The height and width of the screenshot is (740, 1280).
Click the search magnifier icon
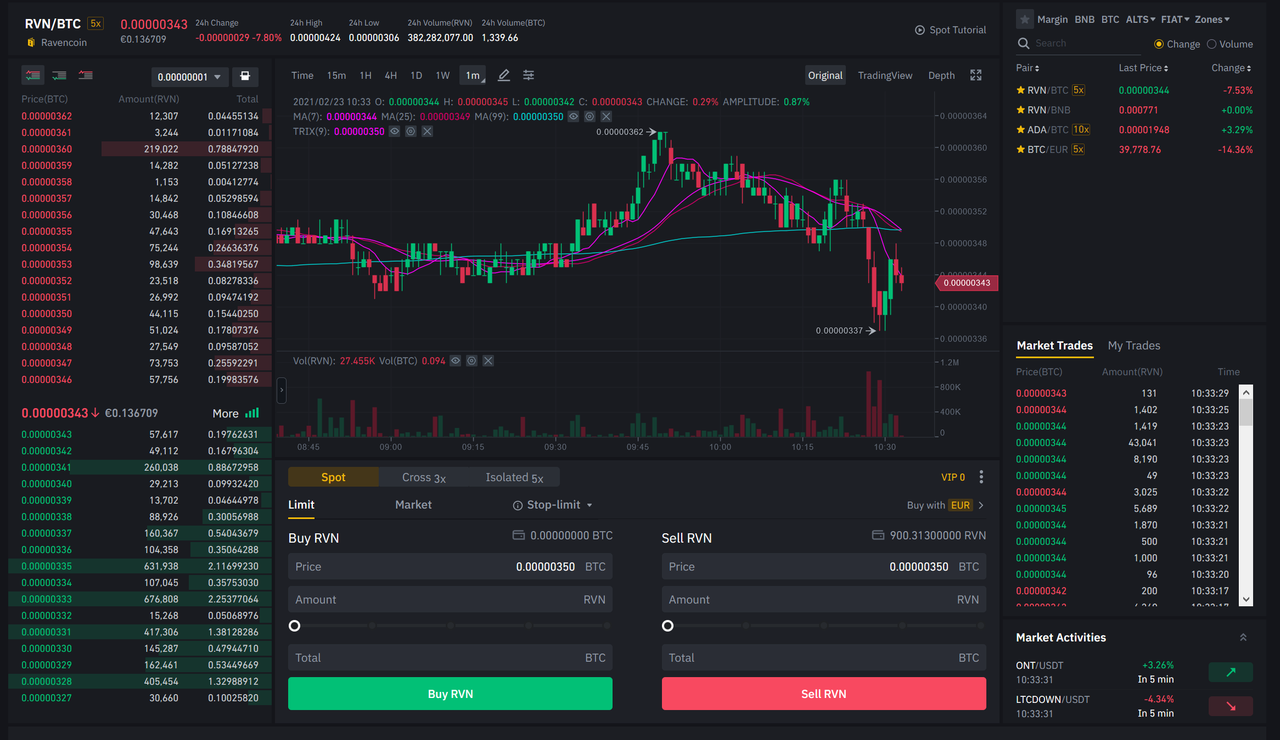(1024, 44)
